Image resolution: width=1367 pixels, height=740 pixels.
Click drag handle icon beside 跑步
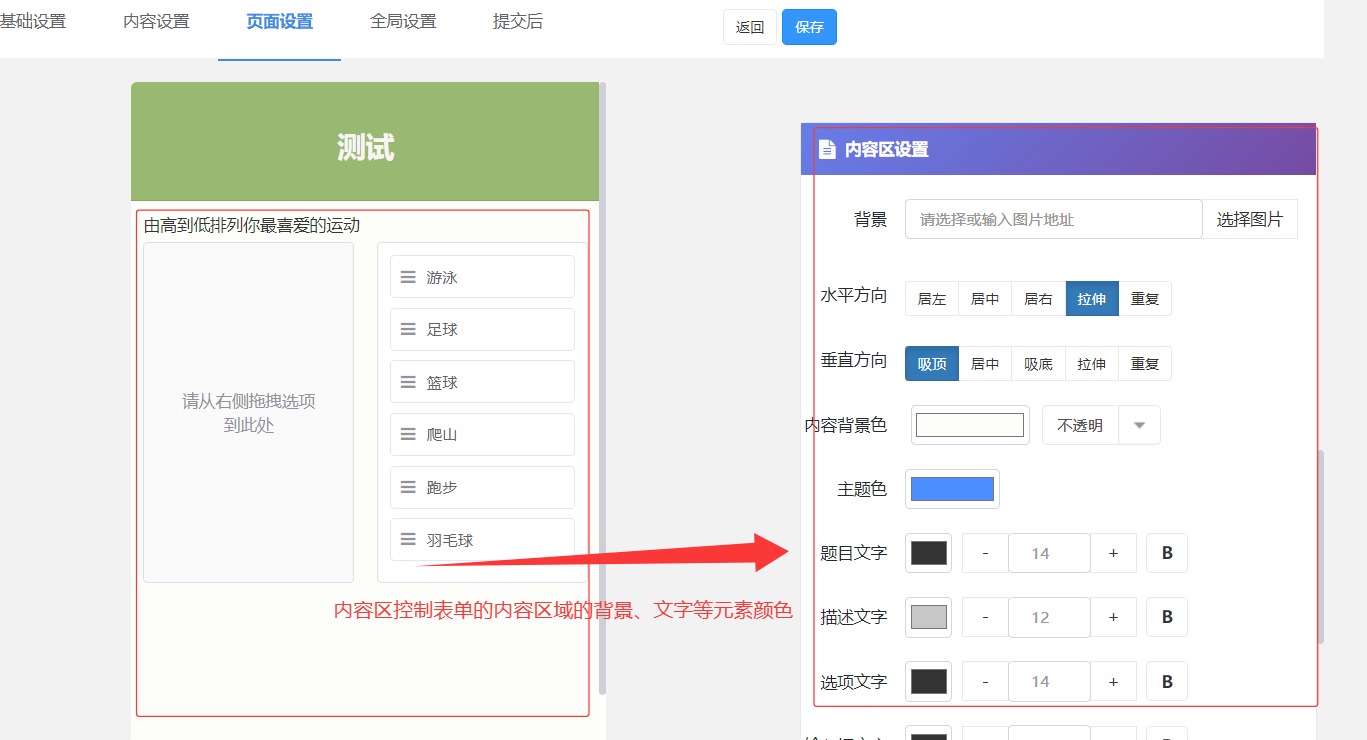(x=408, y=487)
